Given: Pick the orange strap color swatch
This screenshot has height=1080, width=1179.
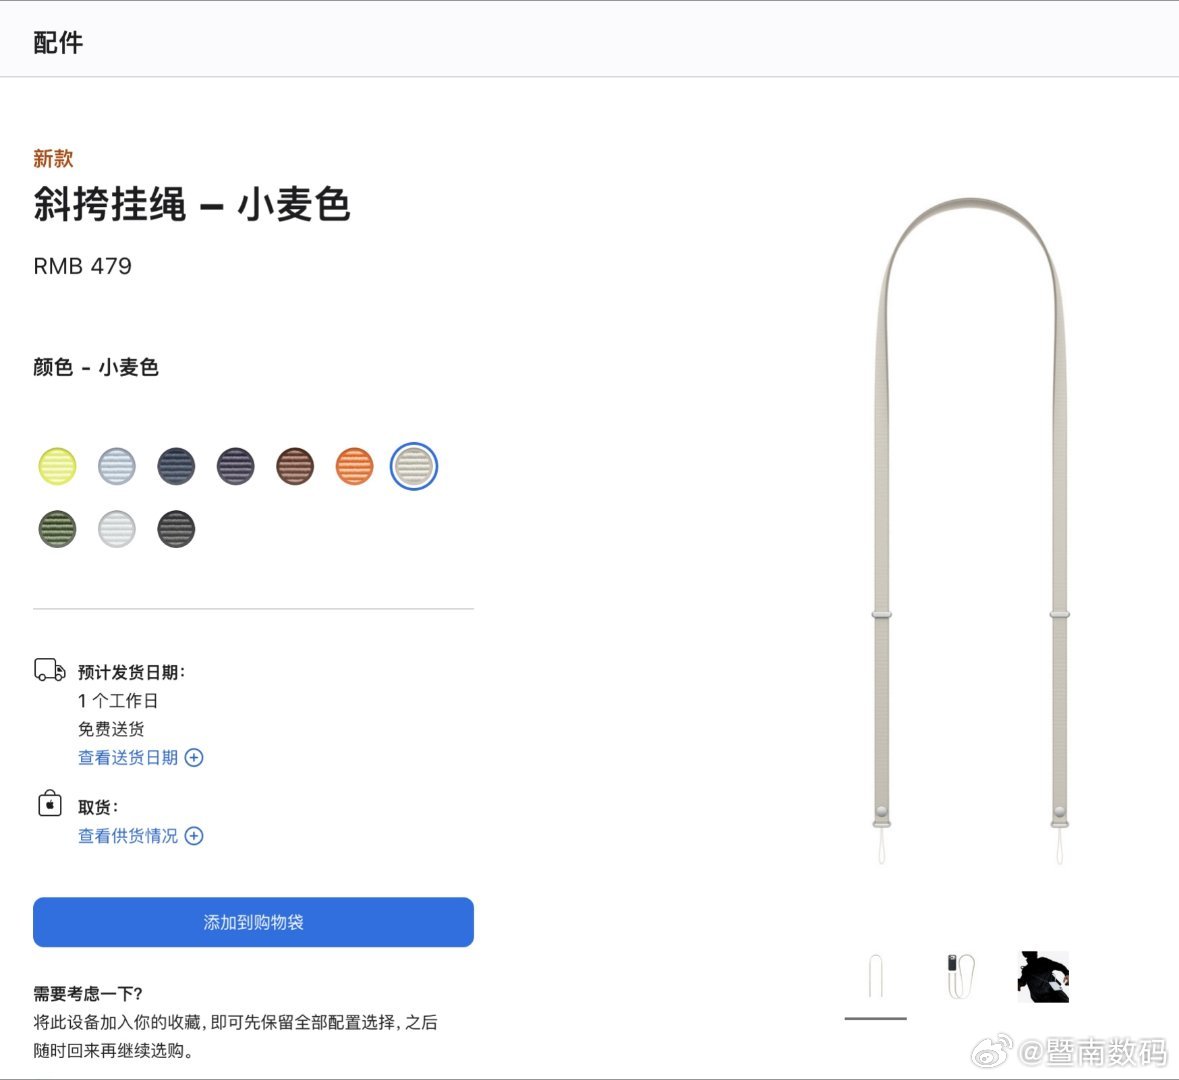Looking at the screenshot, I should 354,466.
